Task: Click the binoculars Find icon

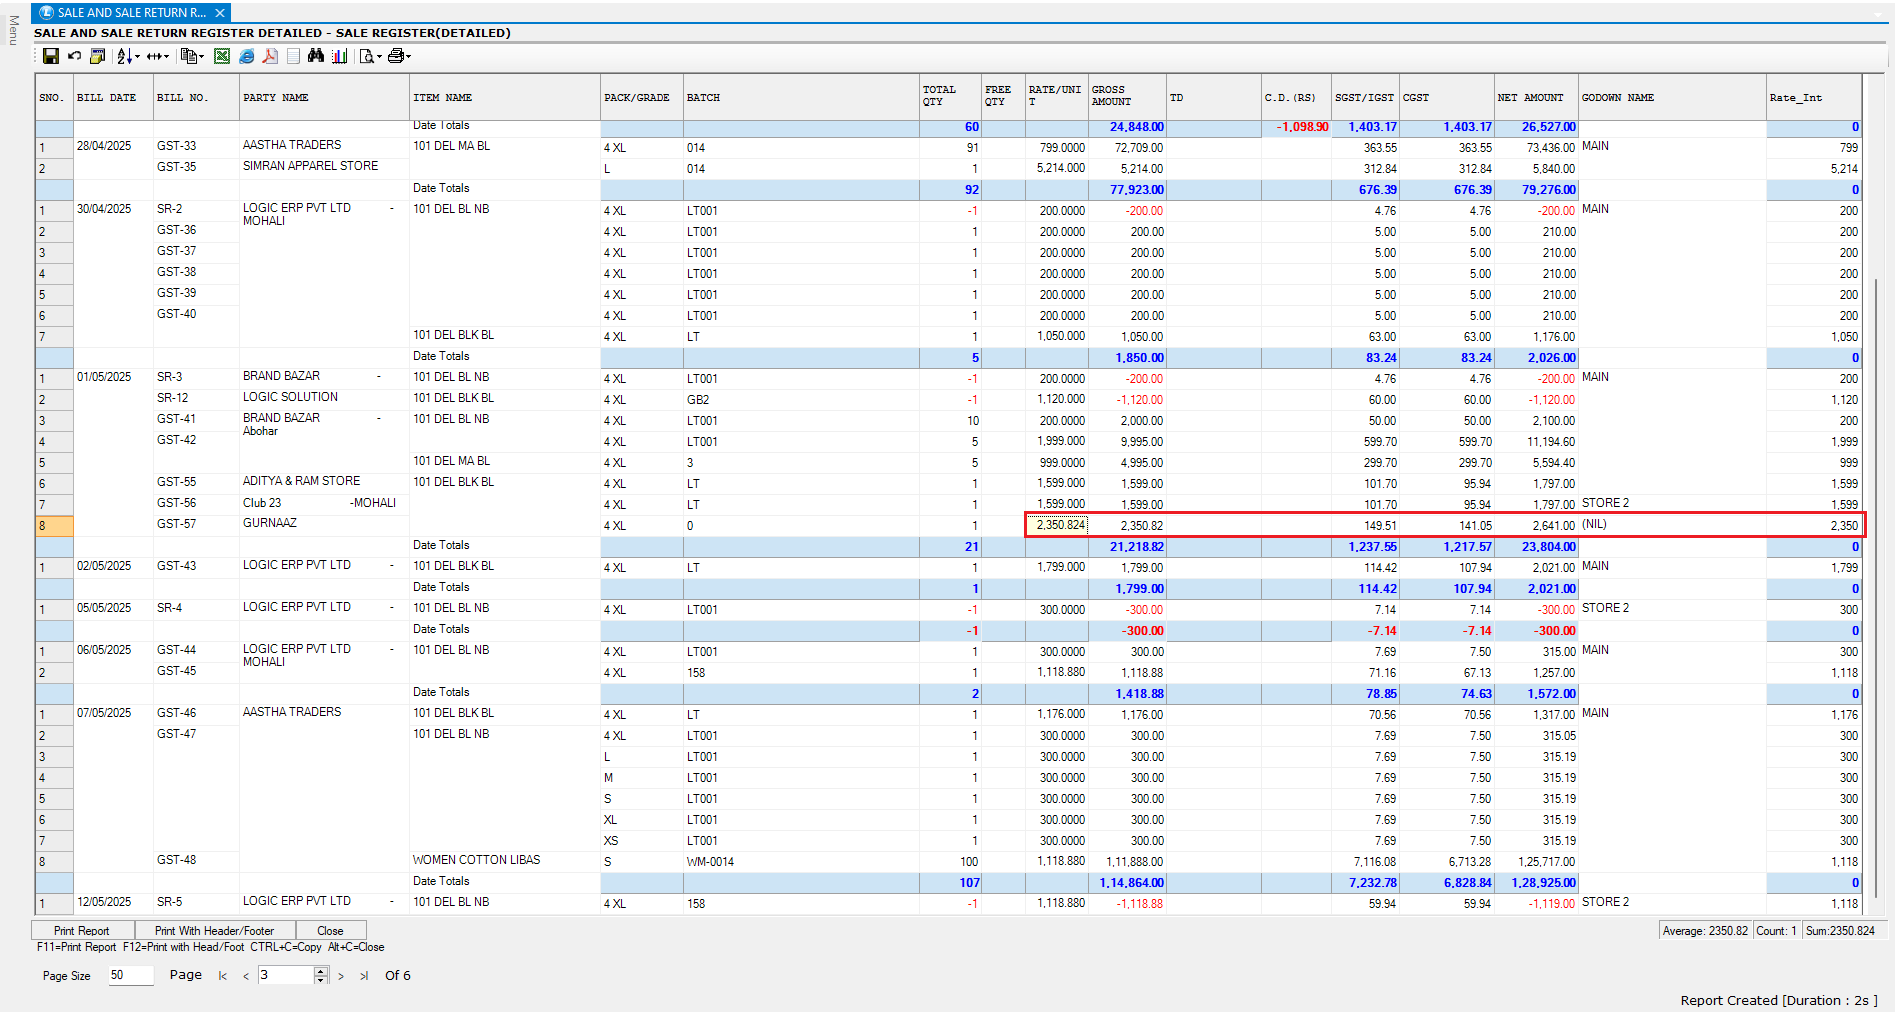Action: pyautogui.click(x=316, y=56)
